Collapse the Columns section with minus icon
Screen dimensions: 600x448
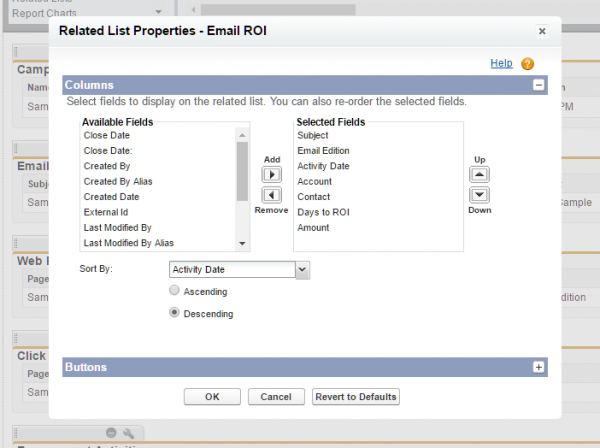click(539, 86)
